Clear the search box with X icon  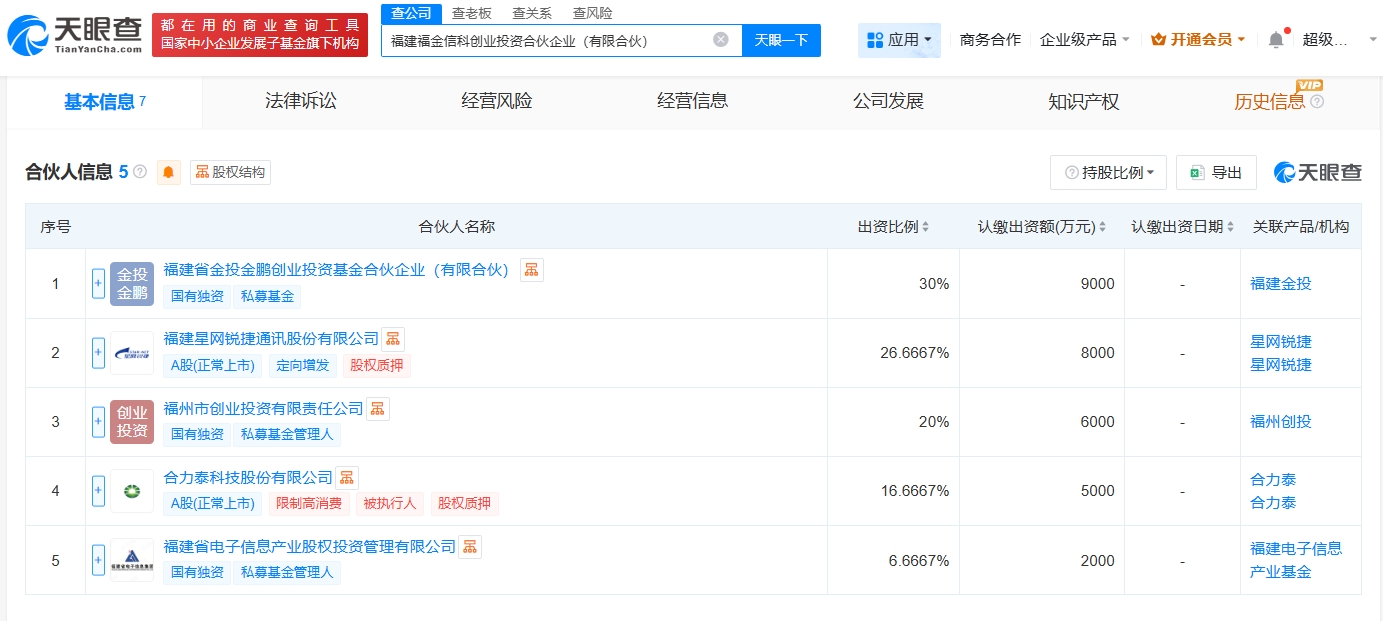(720, 40)
